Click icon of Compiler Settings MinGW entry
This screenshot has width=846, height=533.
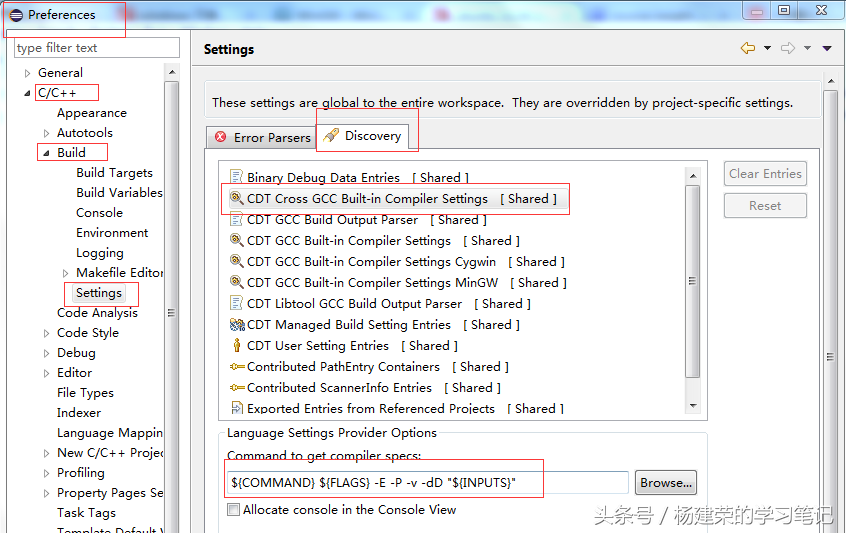[236, 282]
